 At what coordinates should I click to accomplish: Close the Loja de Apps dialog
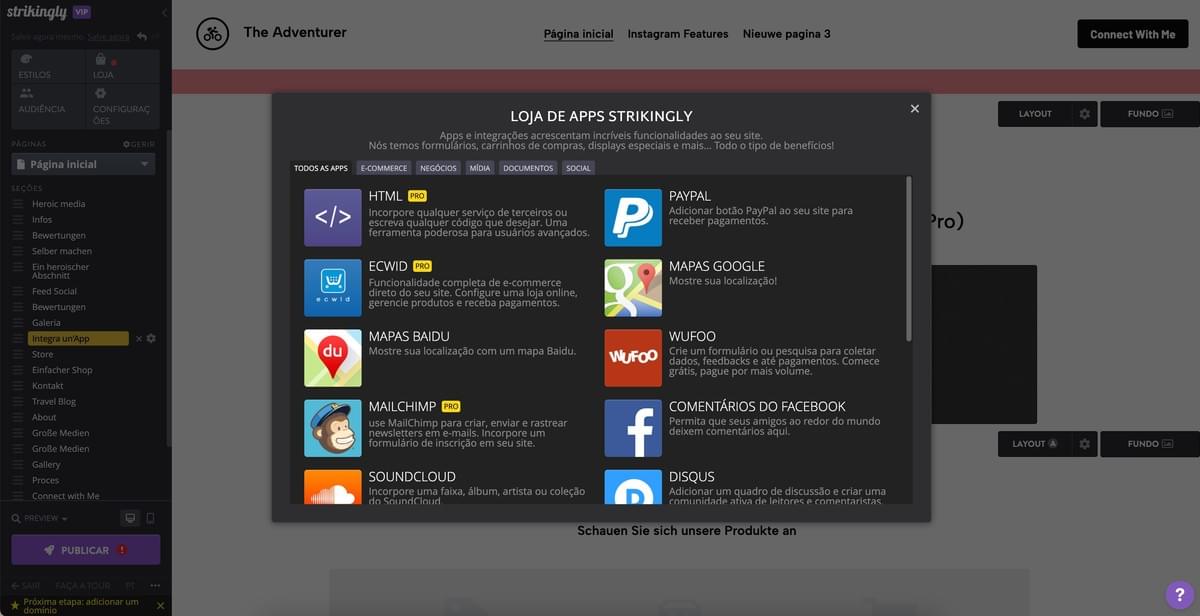pyautogui.click(x=914, y=109)
